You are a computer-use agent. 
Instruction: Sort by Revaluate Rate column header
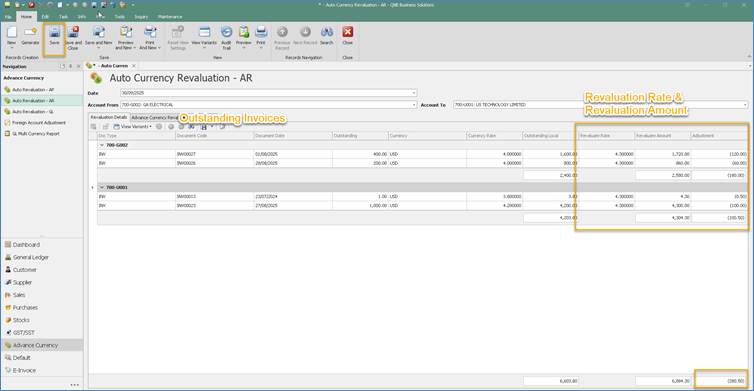point(606,136)
